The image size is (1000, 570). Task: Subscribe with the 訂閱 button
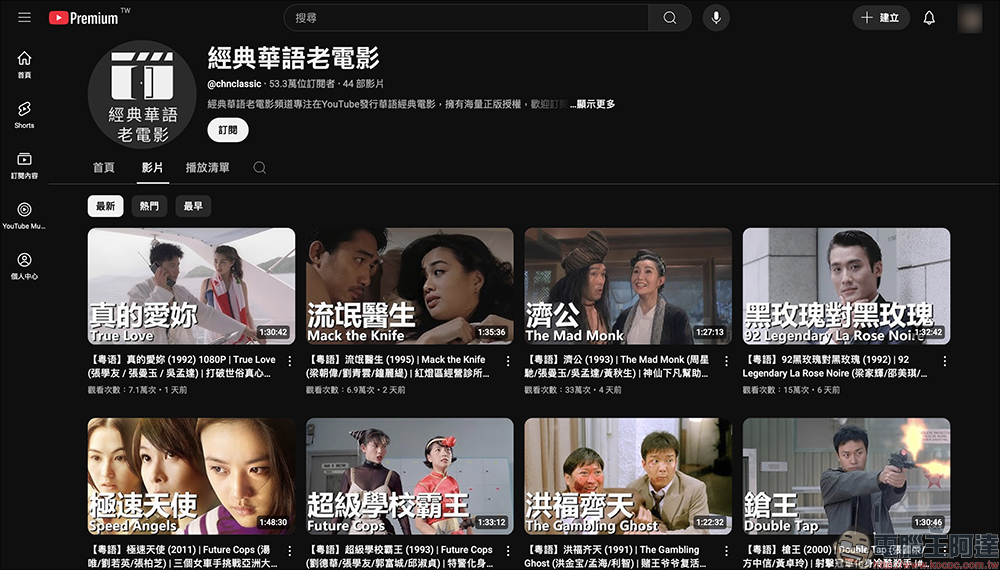click(228, 130)
